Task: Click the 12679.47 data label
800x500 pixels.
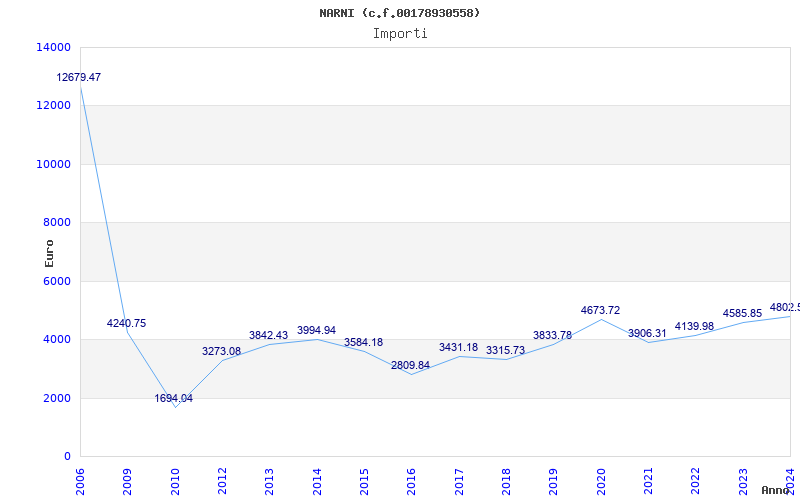Action: 79,78
